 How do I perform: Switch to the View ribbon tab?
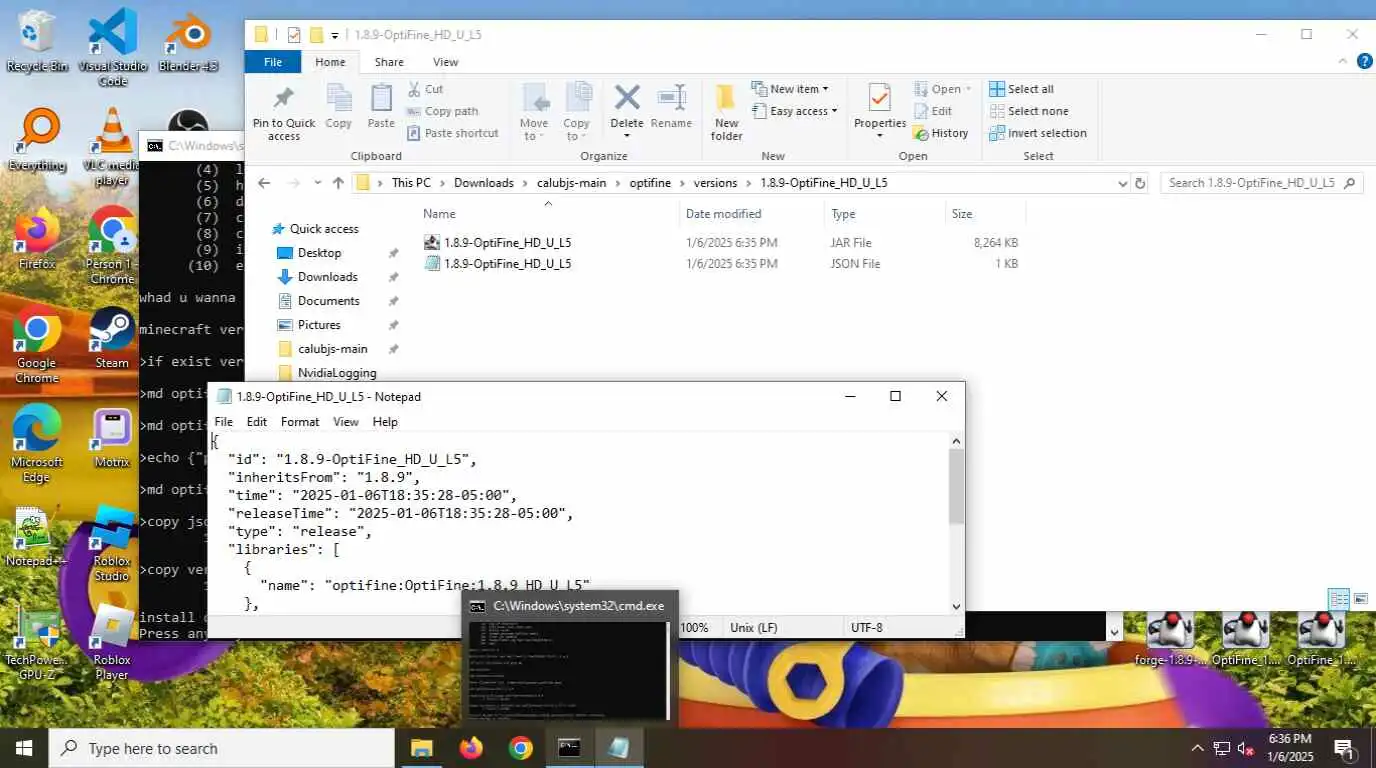445,62
